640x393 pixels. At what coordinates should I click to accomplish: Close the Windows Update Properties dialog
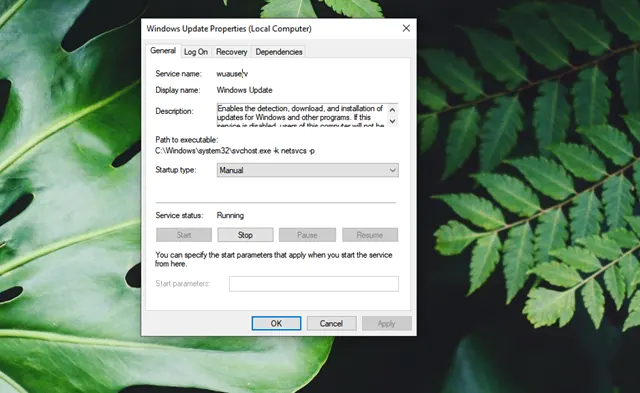pos(406,28)
